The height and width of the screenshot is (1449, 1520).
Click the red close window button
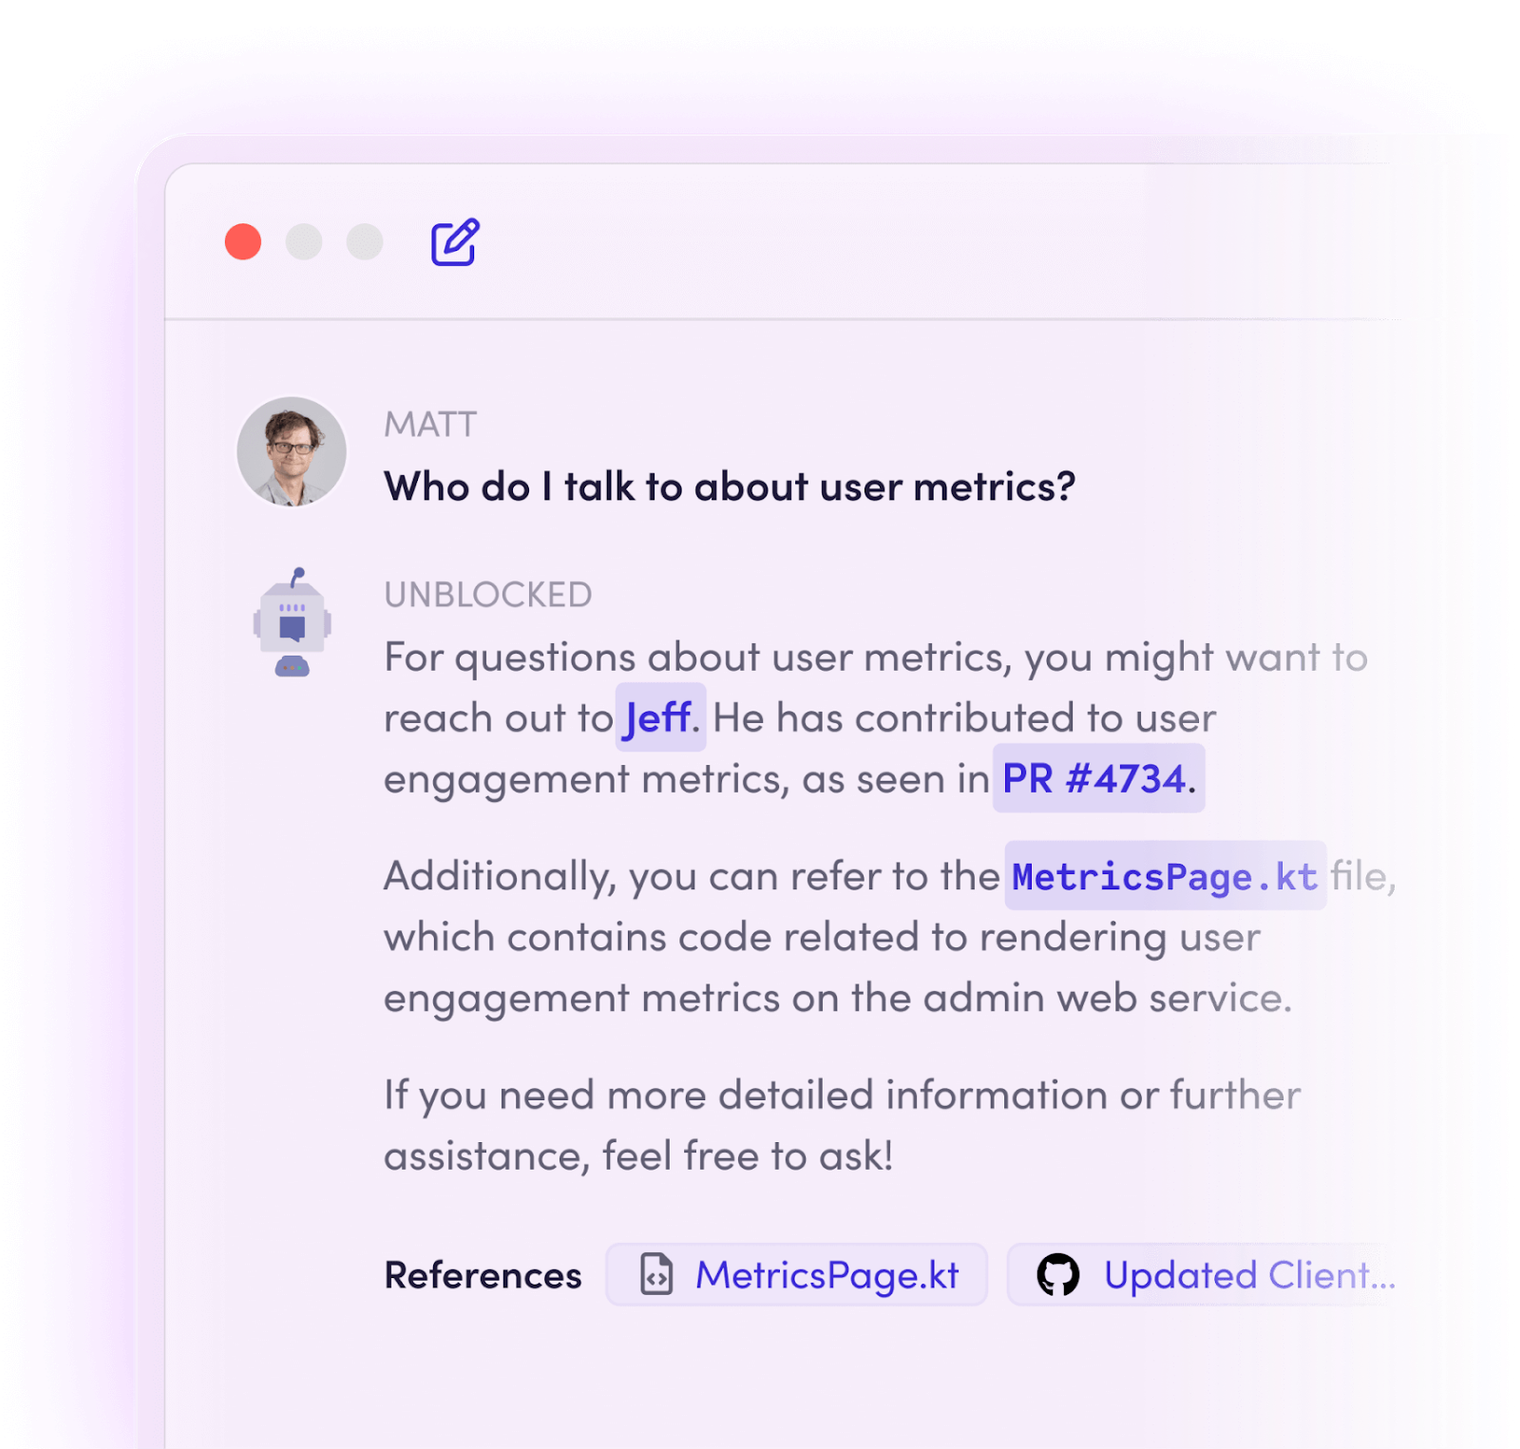tap(243, 242)
